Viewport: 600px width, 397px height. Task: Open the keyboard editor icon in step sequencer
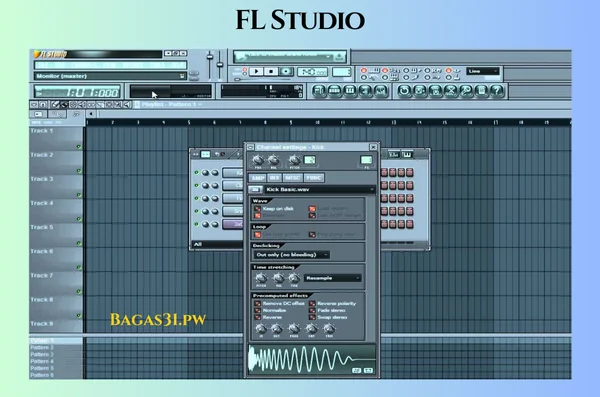[406, 154]
